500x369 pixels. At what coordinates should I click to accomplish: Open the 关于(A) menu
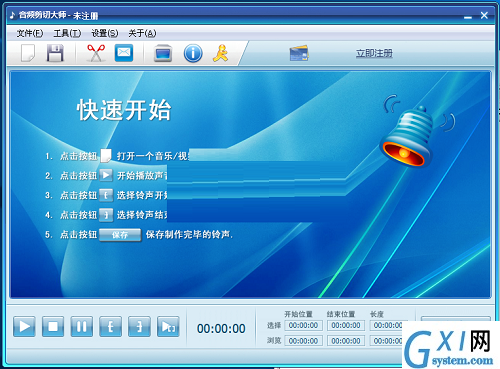point(142,33)
